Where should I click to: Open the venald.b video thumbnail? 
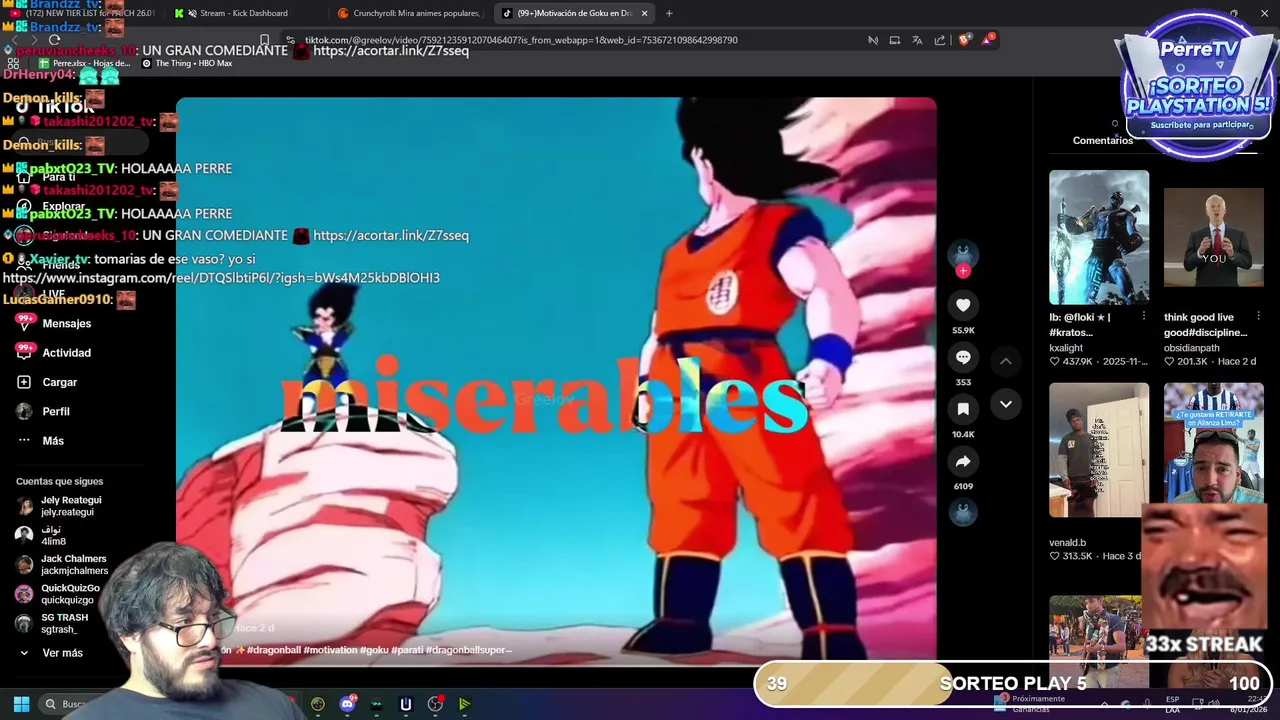pos(1099,450)
